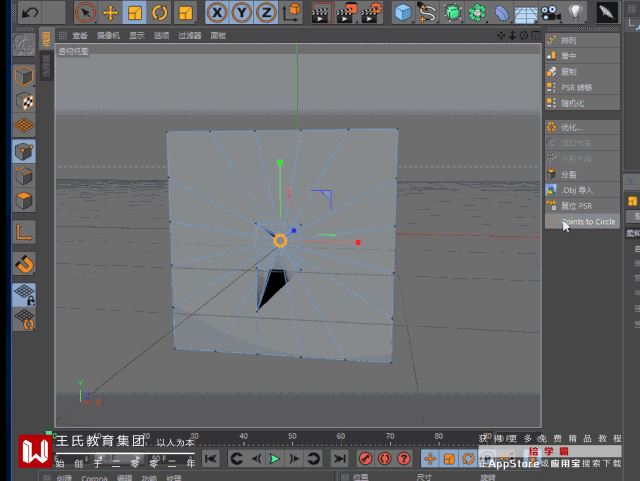The height and width of the screenshot is (481, 640).
Task: Switch to Edges mode
Action: pyautogui.click(x=24, y=176)
